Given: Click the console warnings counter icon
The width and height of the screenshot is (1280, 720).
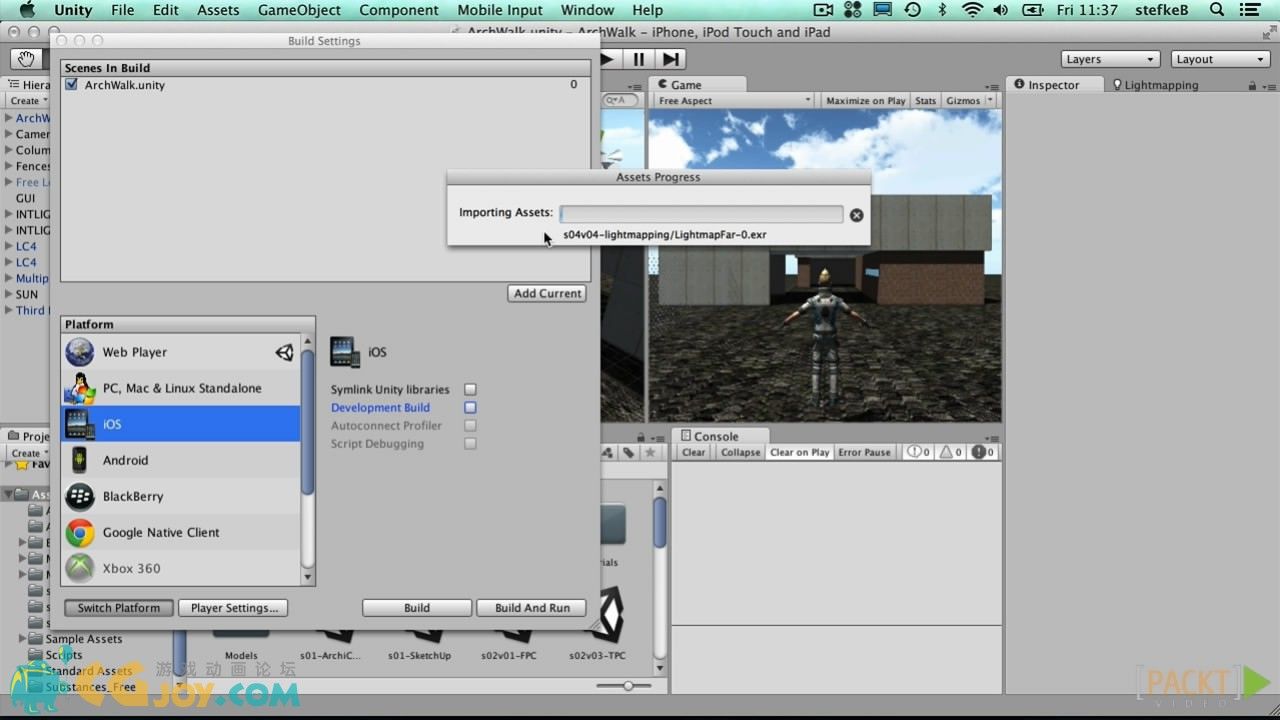Looking at the screenshot, I should (950, 452).
